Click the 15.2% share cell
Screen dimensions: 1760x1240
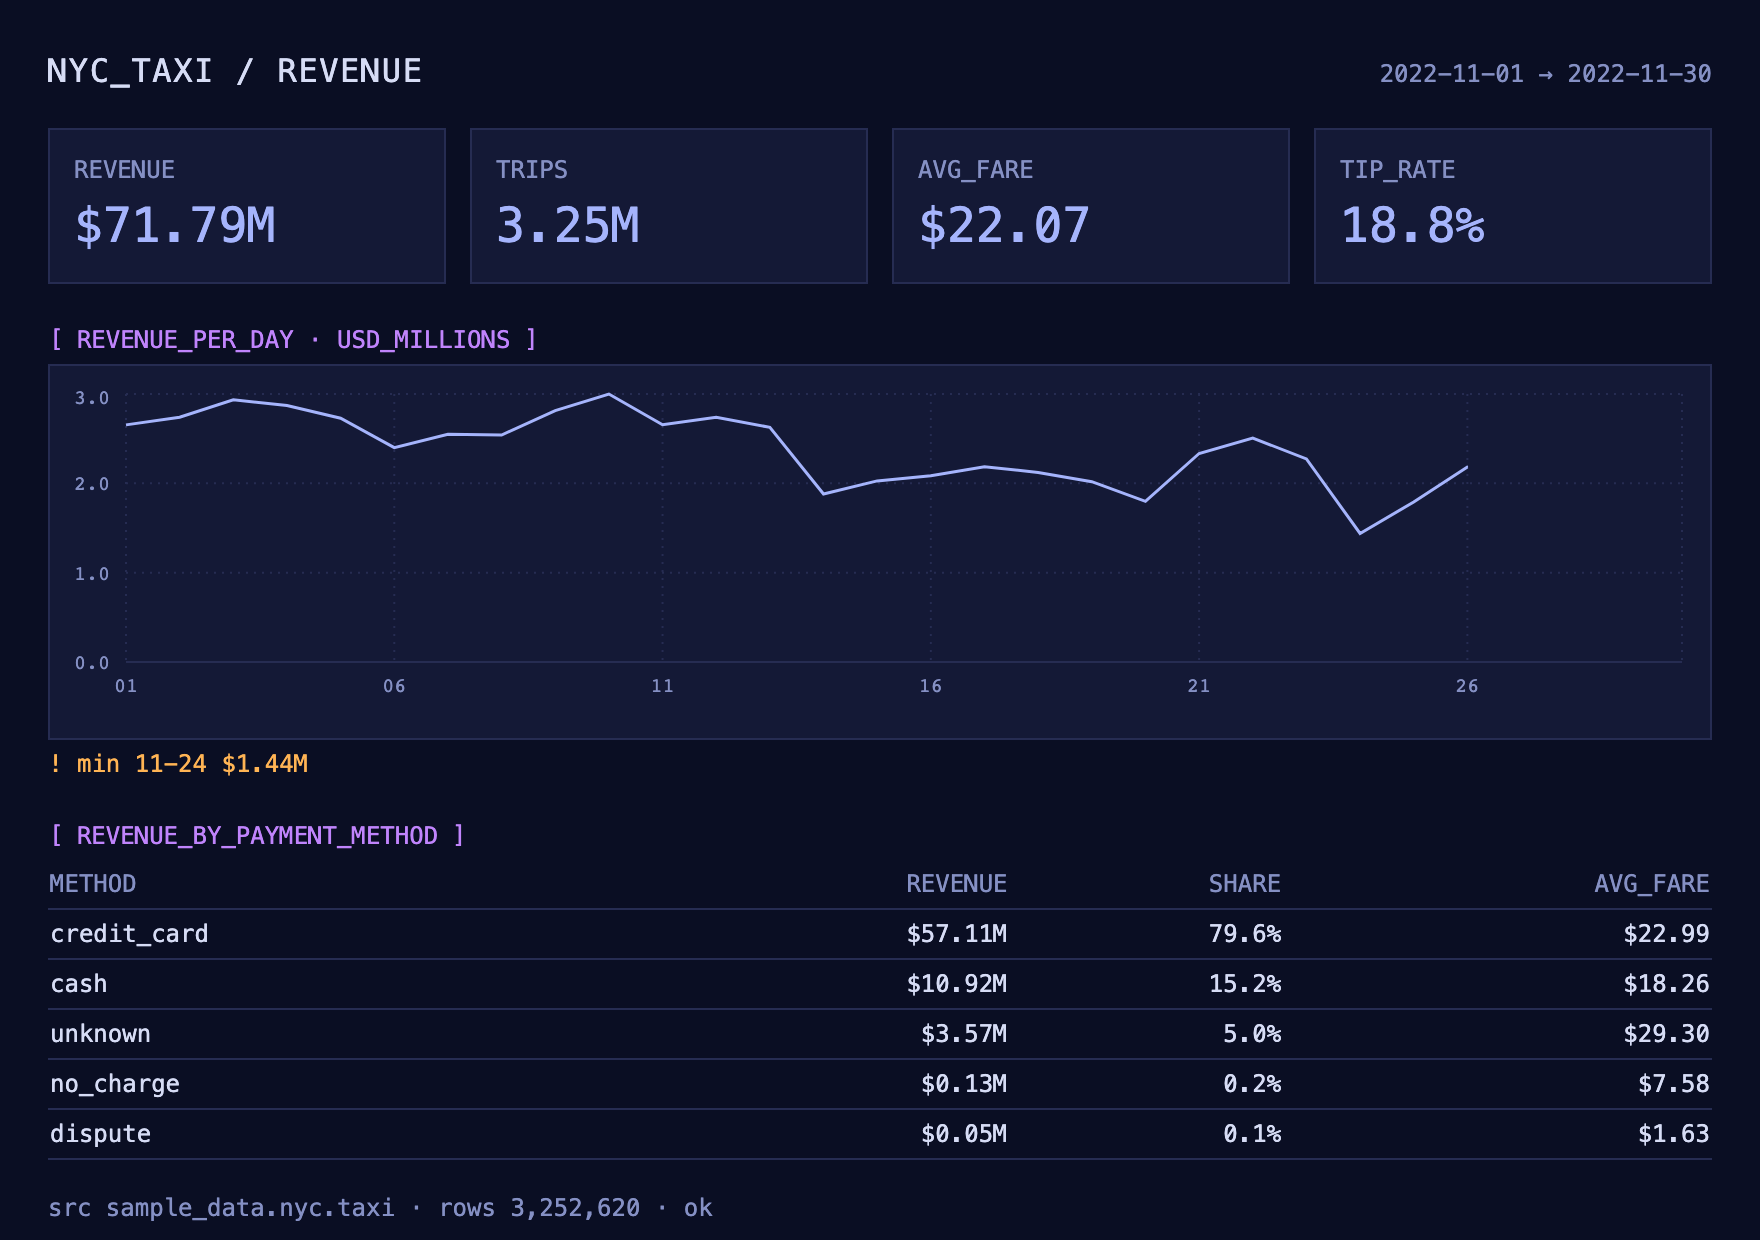[x=1245, y=984]
